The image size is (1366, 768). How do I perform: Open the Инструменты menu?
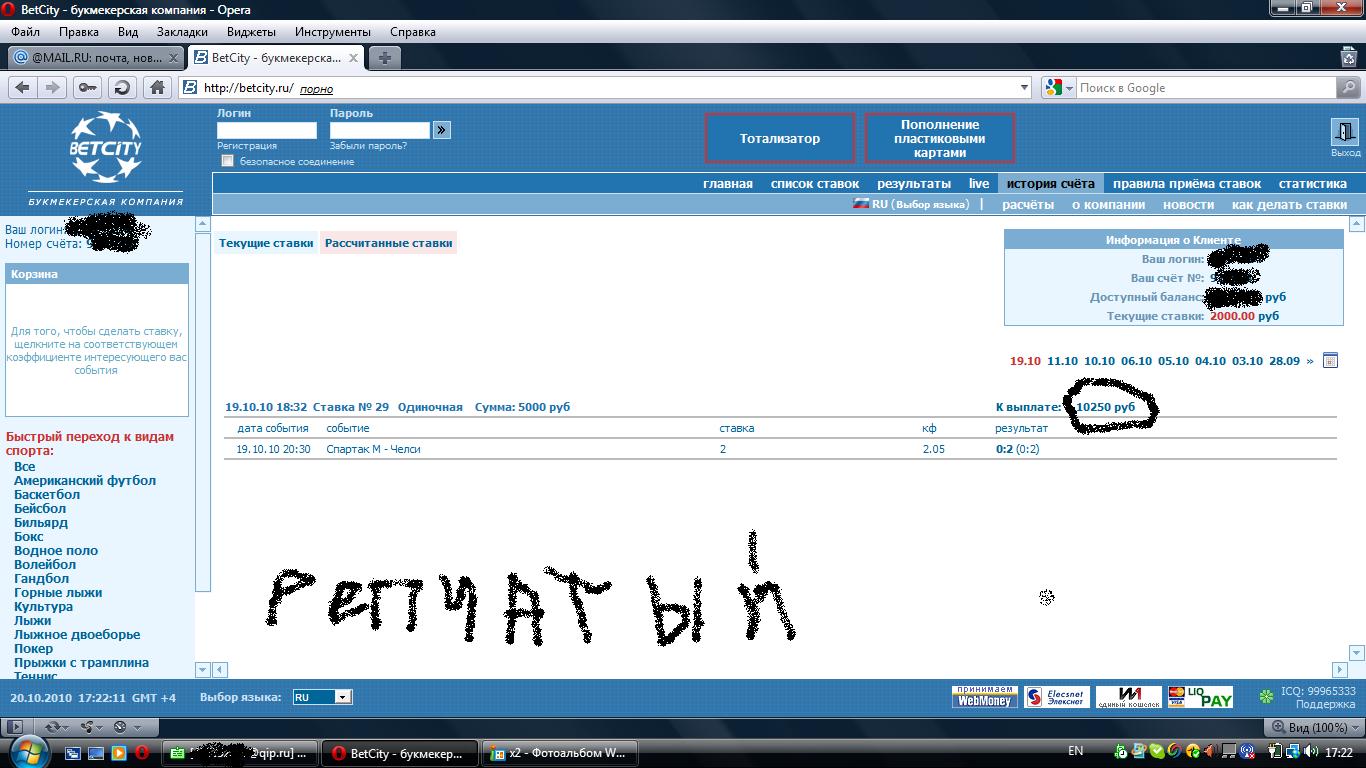pos(334,32)
